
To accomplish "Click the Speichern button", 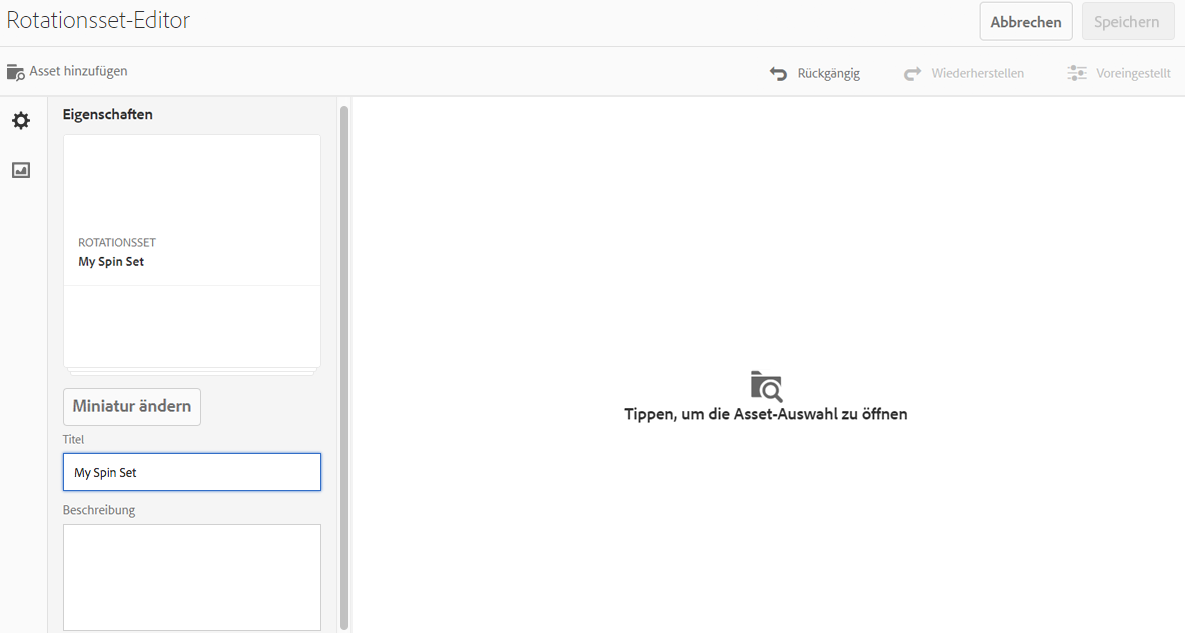I will click(x=1126, y=22).
